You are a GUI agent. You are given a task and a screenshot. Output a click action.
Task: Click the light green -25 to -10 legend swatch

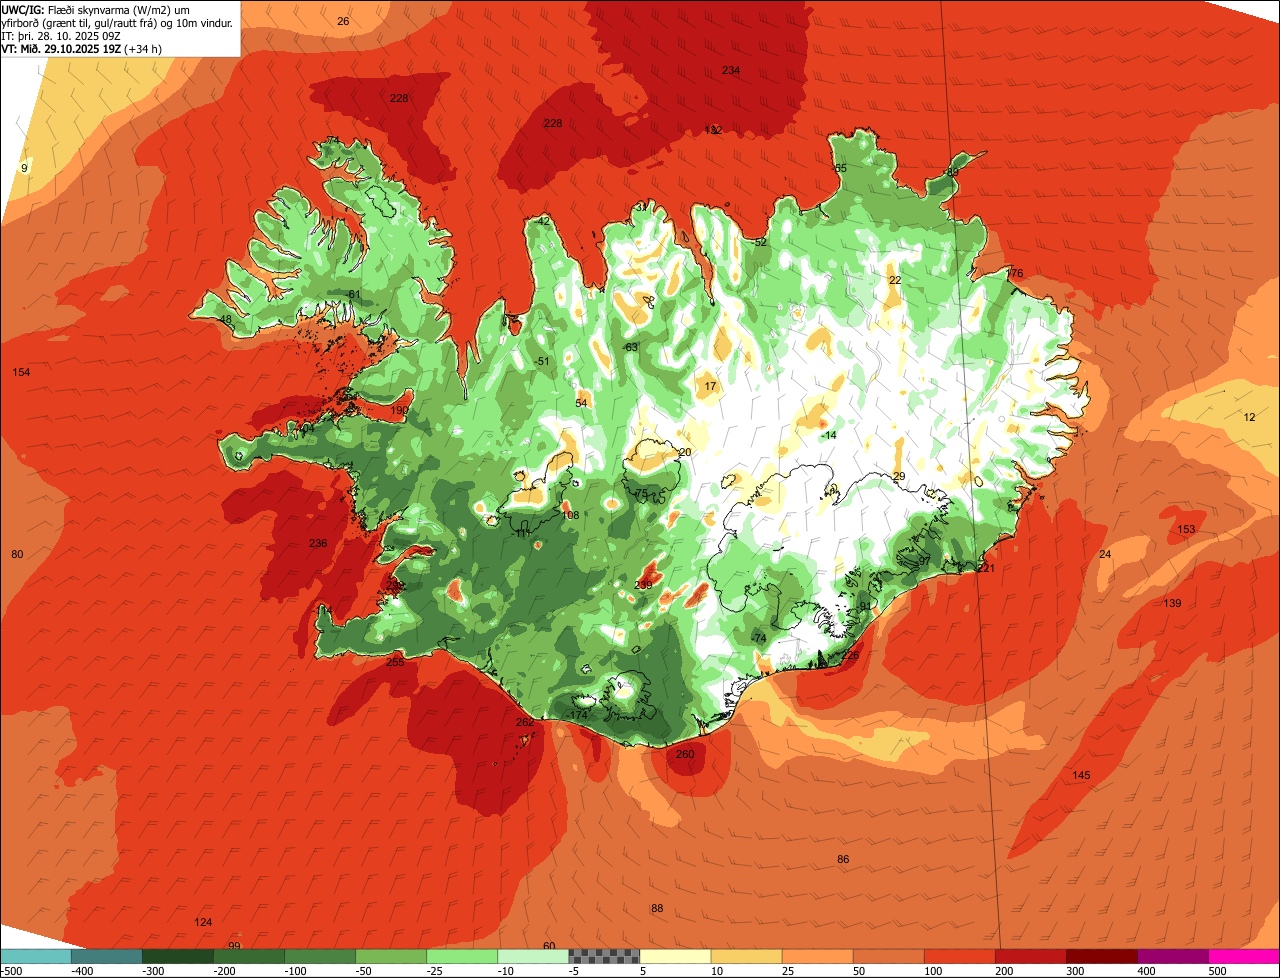click(462, 956)
